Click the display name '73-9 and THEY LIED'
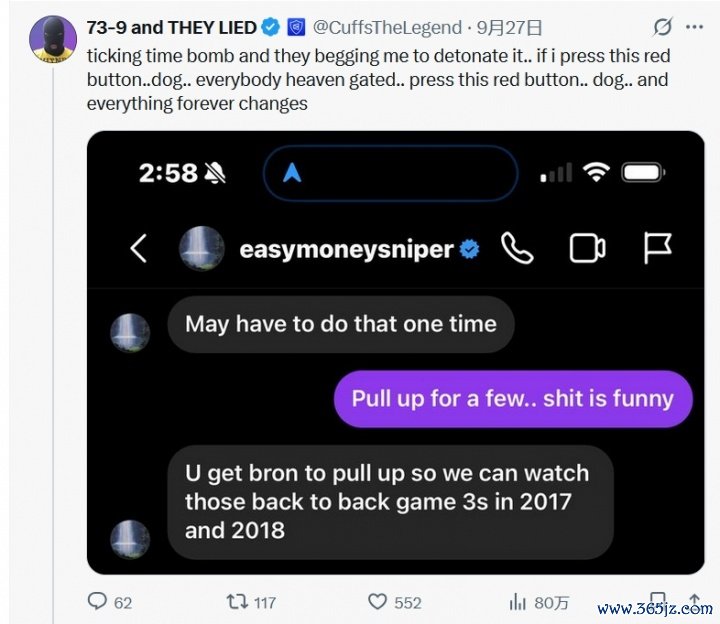 click(x=172, y=27)
